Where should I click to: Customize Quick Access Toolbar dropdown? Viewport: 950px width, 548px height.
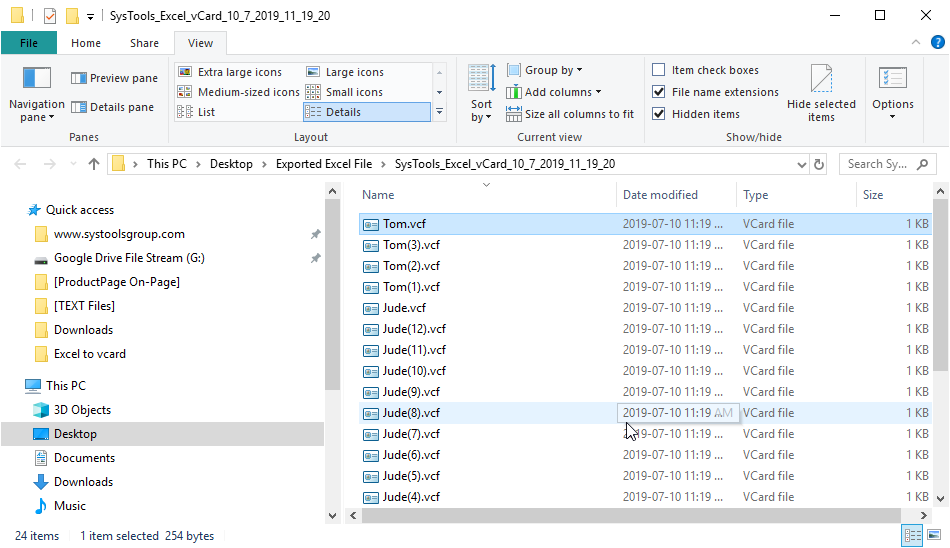[90, 16]
